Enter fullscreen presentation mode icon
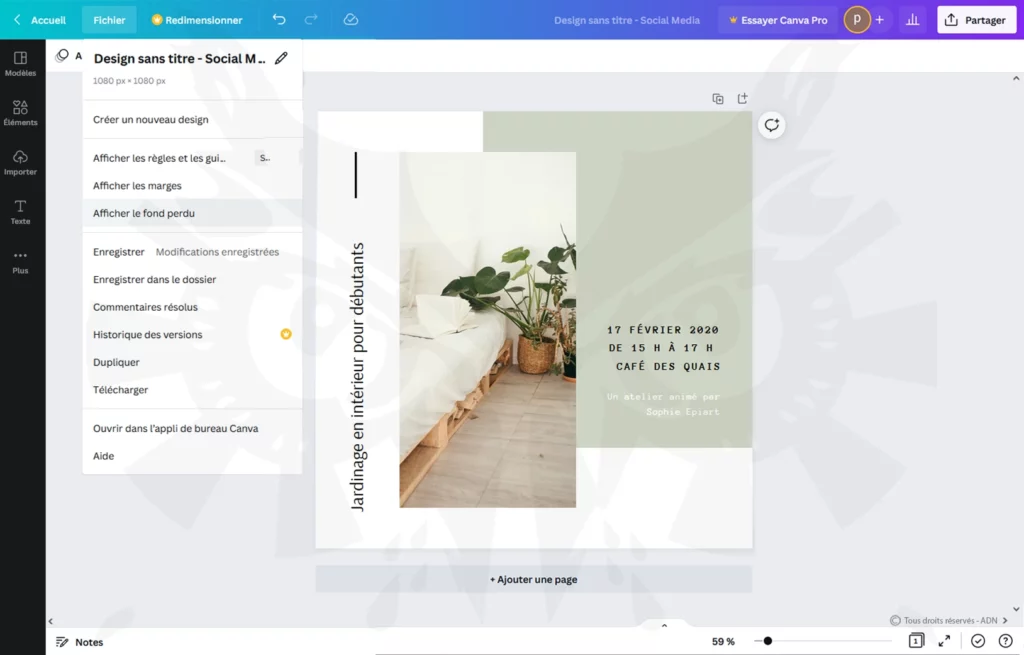Viewport: 1024px width, 655px height. (944, 641)
